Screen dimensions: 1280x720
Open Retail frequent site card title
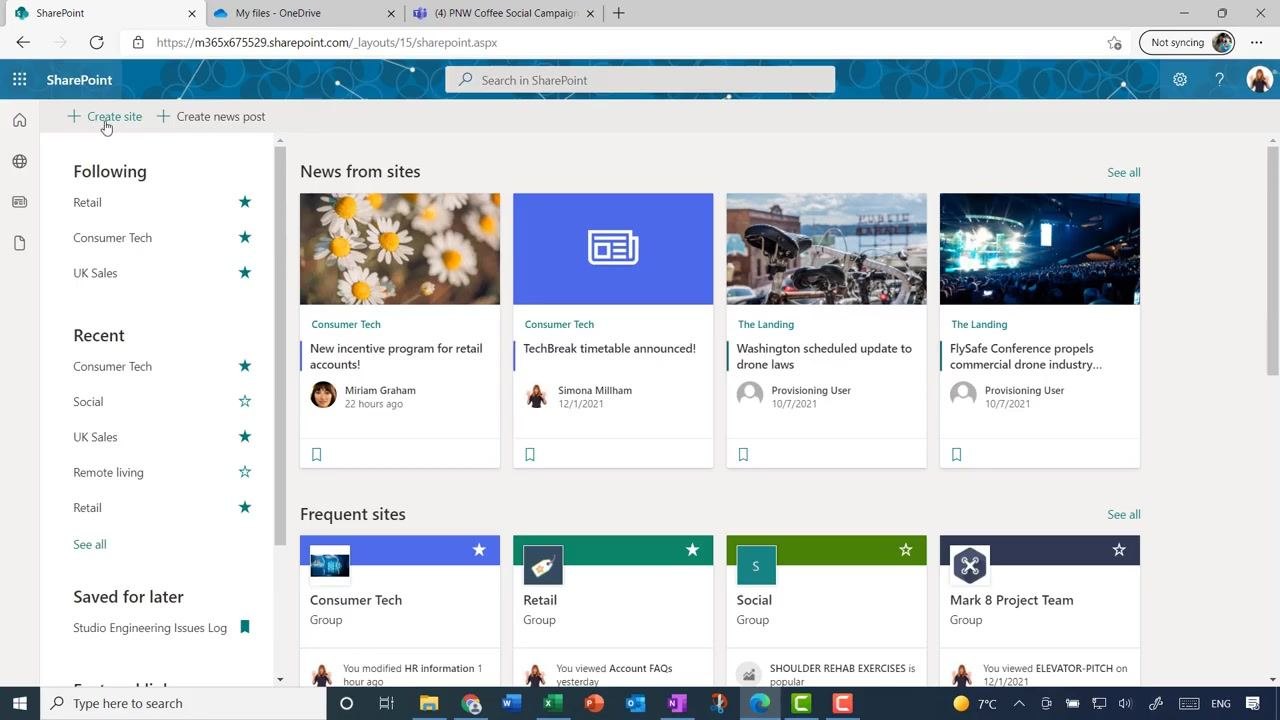[540, 600]
